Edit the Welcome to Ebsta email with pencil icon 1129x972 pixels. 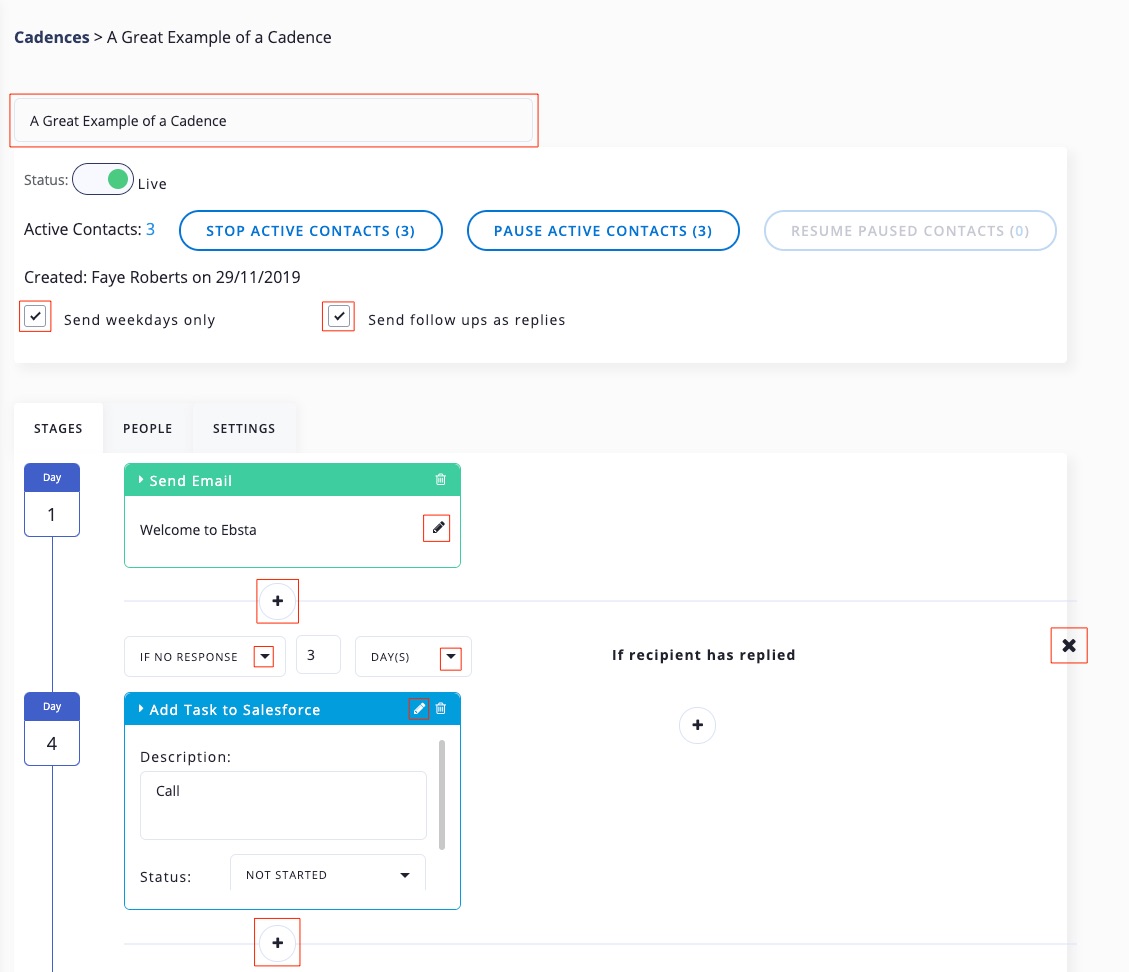437,528
